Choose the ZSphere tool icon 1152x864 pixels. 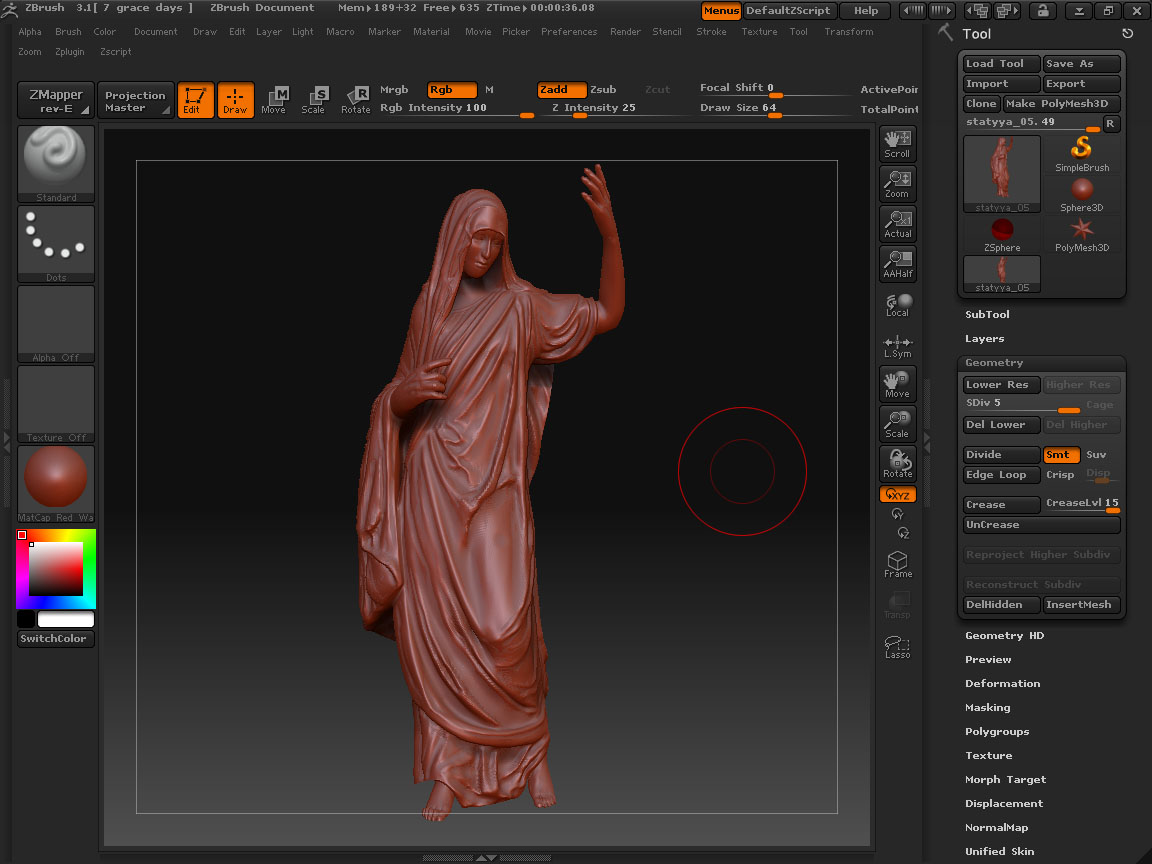click(x=1002, y=235)
